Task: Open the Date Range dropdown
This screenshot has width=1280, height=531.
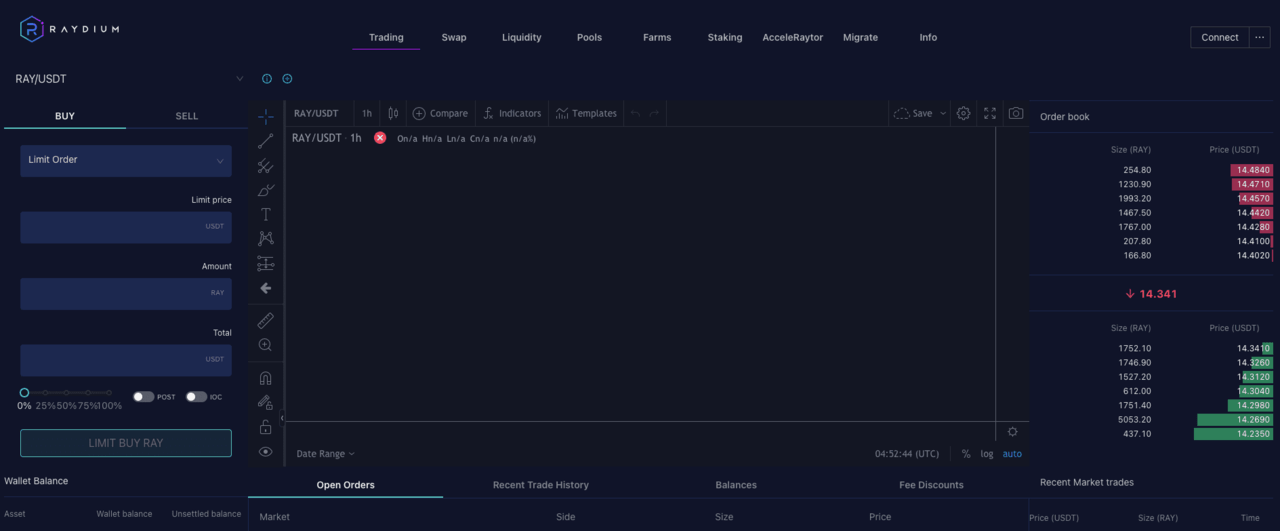Action: click(325, 454)
